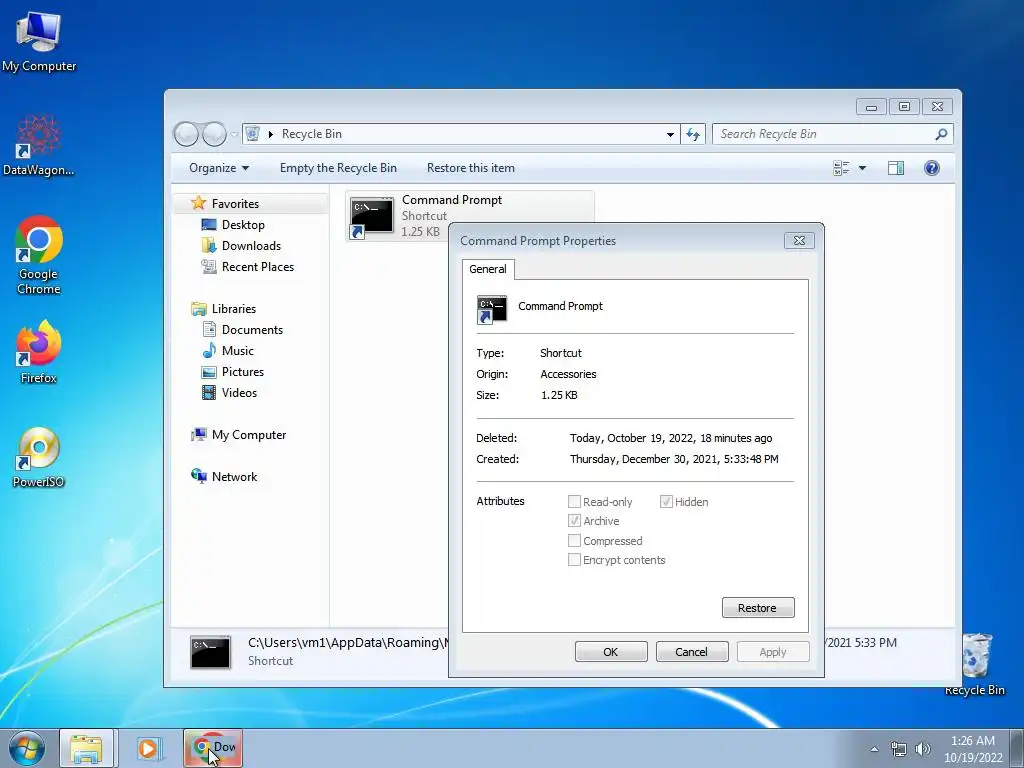Toggle the Read-only attribute checkbox
The width and height of the screenshot is (1024, 768).
pos(575,502)
